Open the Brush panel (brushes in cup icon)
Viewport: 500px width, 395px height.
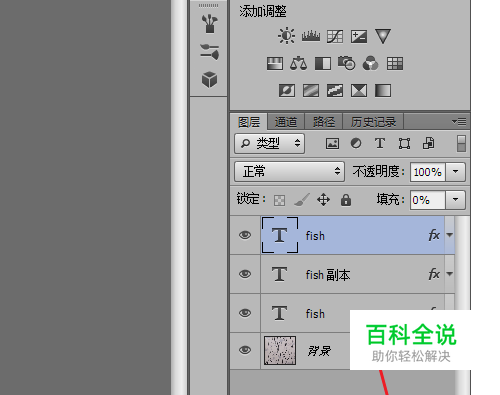click(x=209, y=23)
